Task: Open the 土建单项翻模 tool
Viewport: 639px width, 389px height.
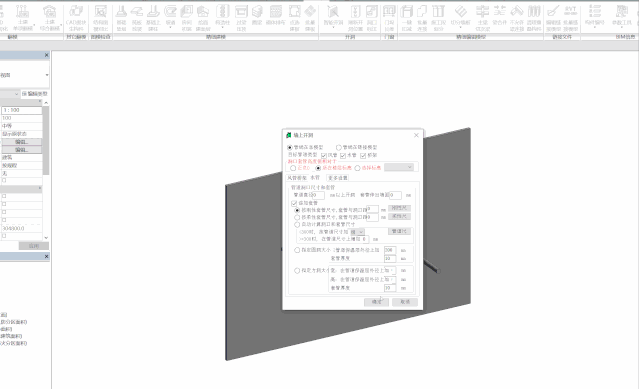Action: click(x=22, y=17)
